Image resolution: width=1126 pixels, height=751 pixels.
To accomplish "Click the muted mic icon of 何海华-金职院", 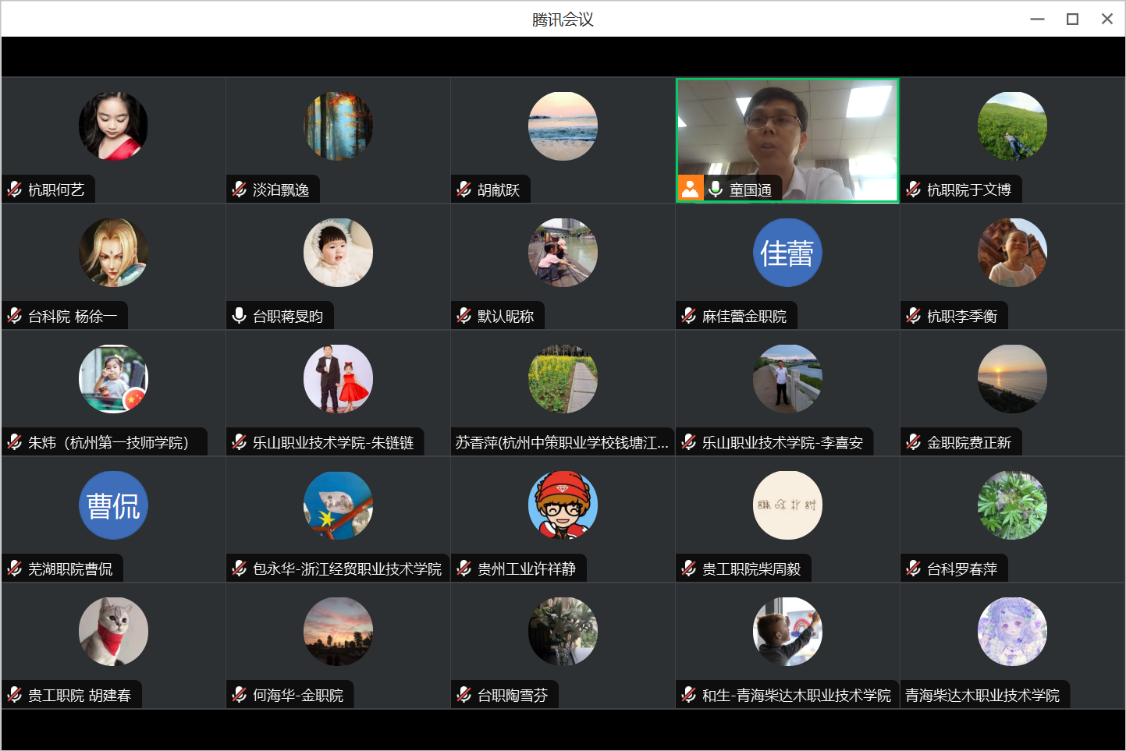I will tap(239, 695).
